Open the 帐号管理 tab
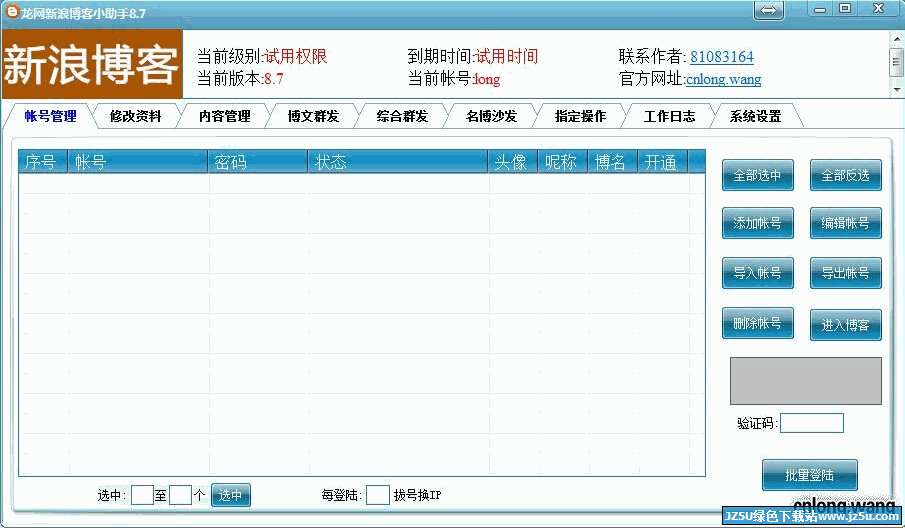905x528 pixels. click(50, 116)
